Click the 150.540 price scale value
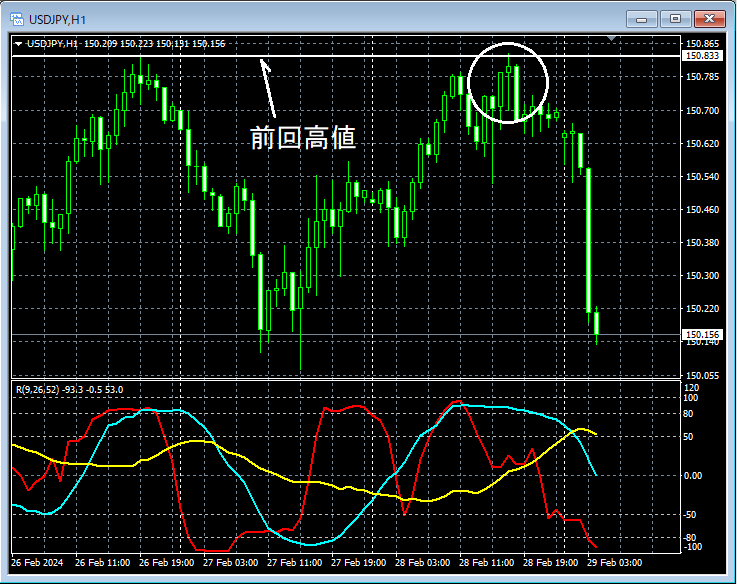Viewport: 738px width, 584px height. click(702, 176)
